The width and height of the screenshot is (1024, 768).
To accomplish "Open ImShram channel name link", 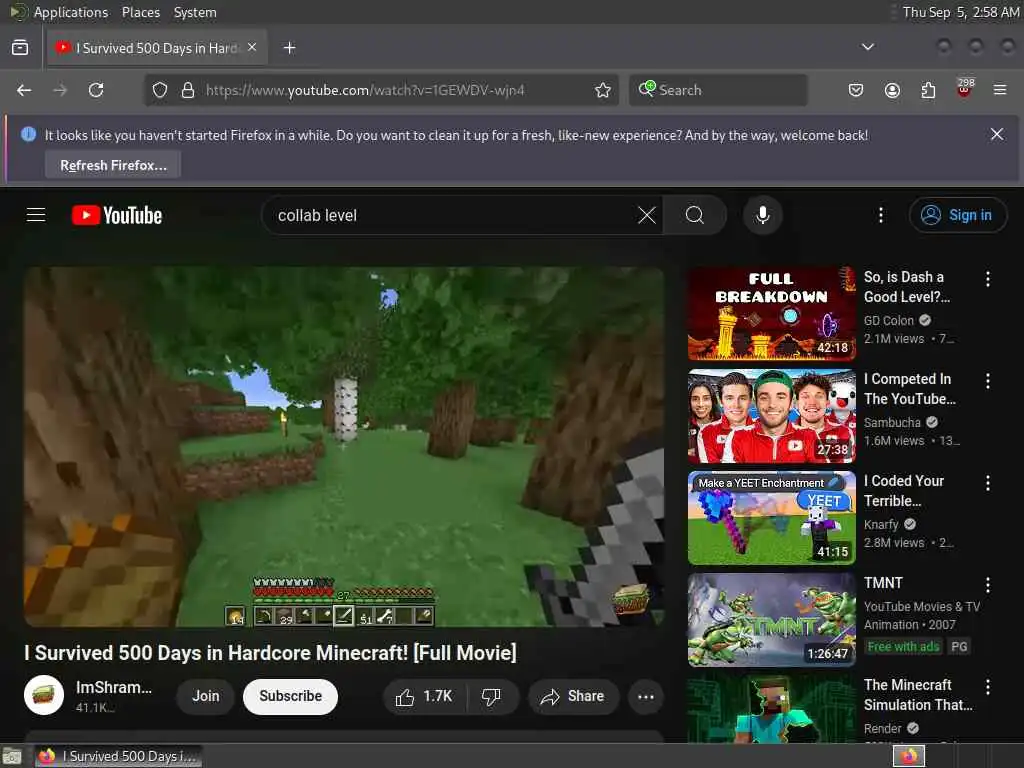I will tap(114, 687).
